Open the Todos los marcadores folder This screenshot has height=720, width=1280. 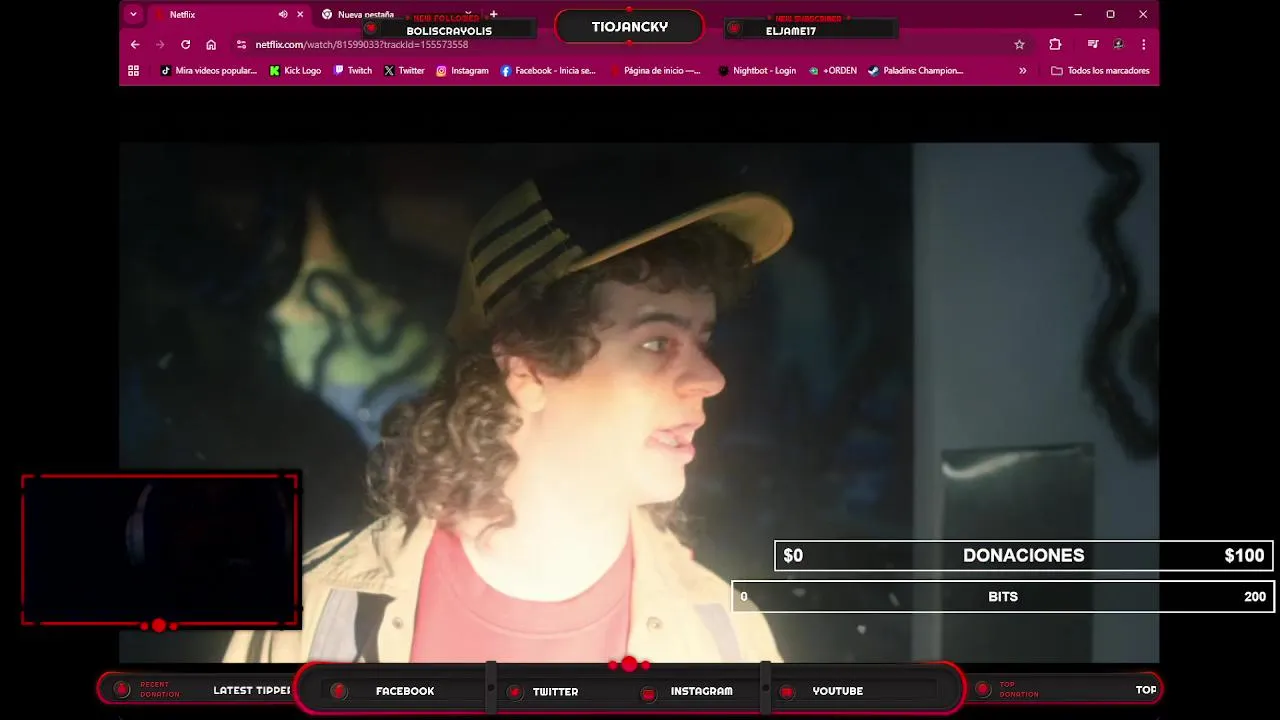coord(1100,71)
